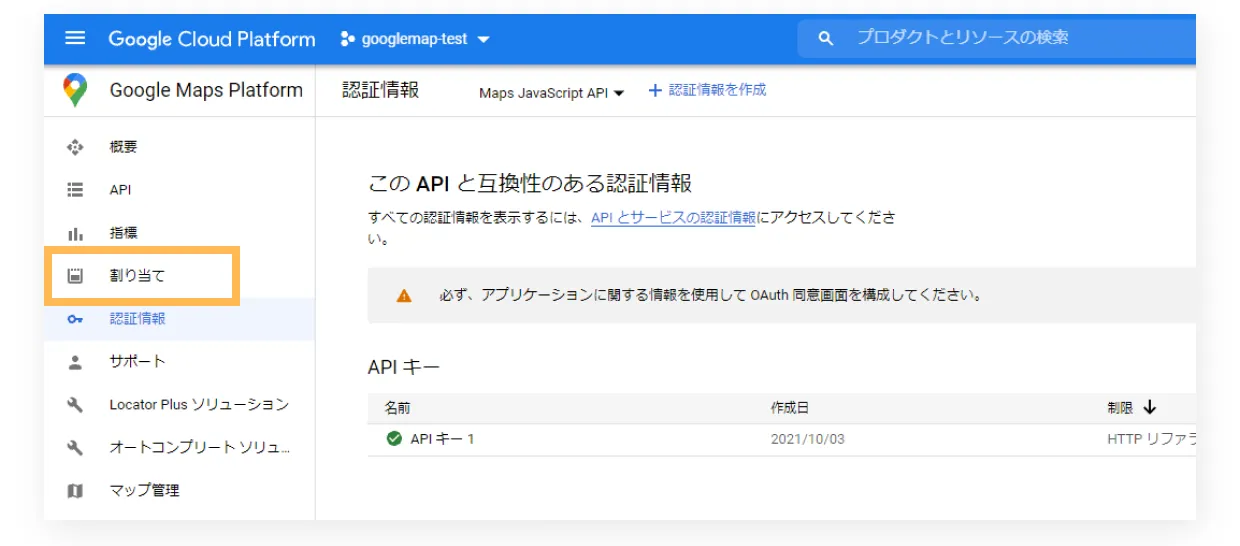Click the Locator Plus wrench icon
Image resolution: width=1240 pixels, height=546 pixels.
[75, 405]
